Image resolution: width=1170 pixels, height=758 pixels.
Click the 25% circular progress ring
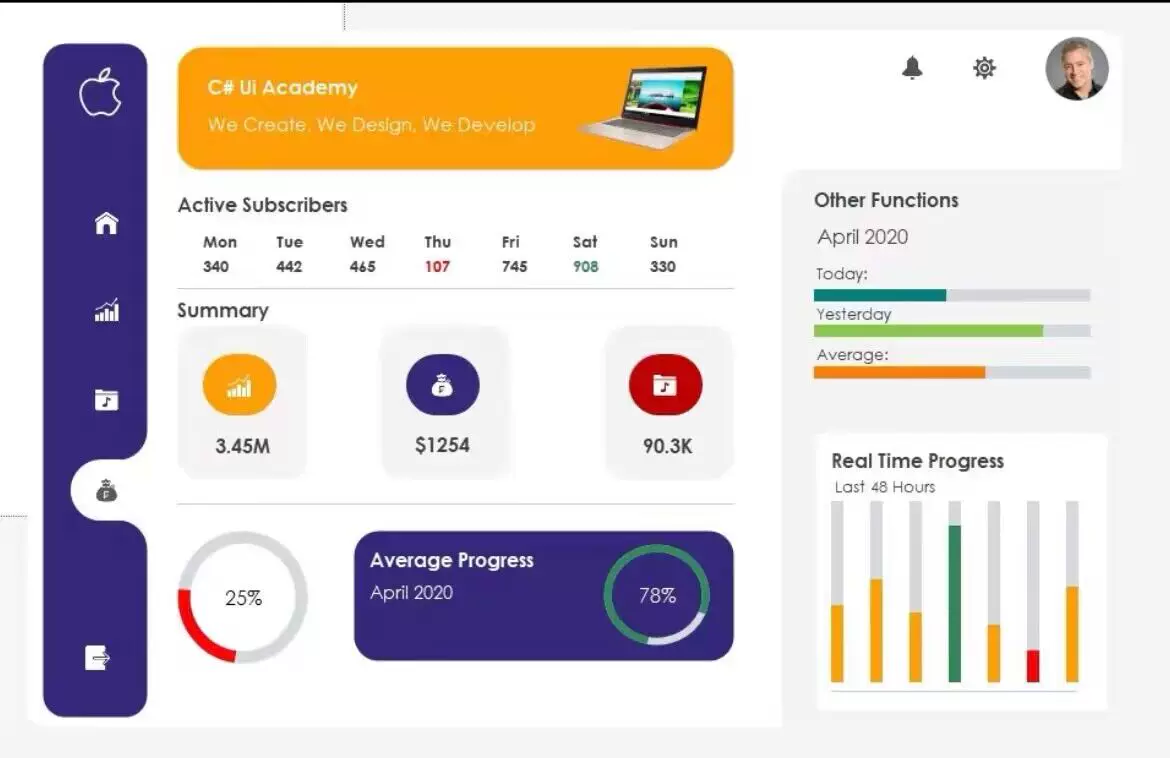[243, 598]
